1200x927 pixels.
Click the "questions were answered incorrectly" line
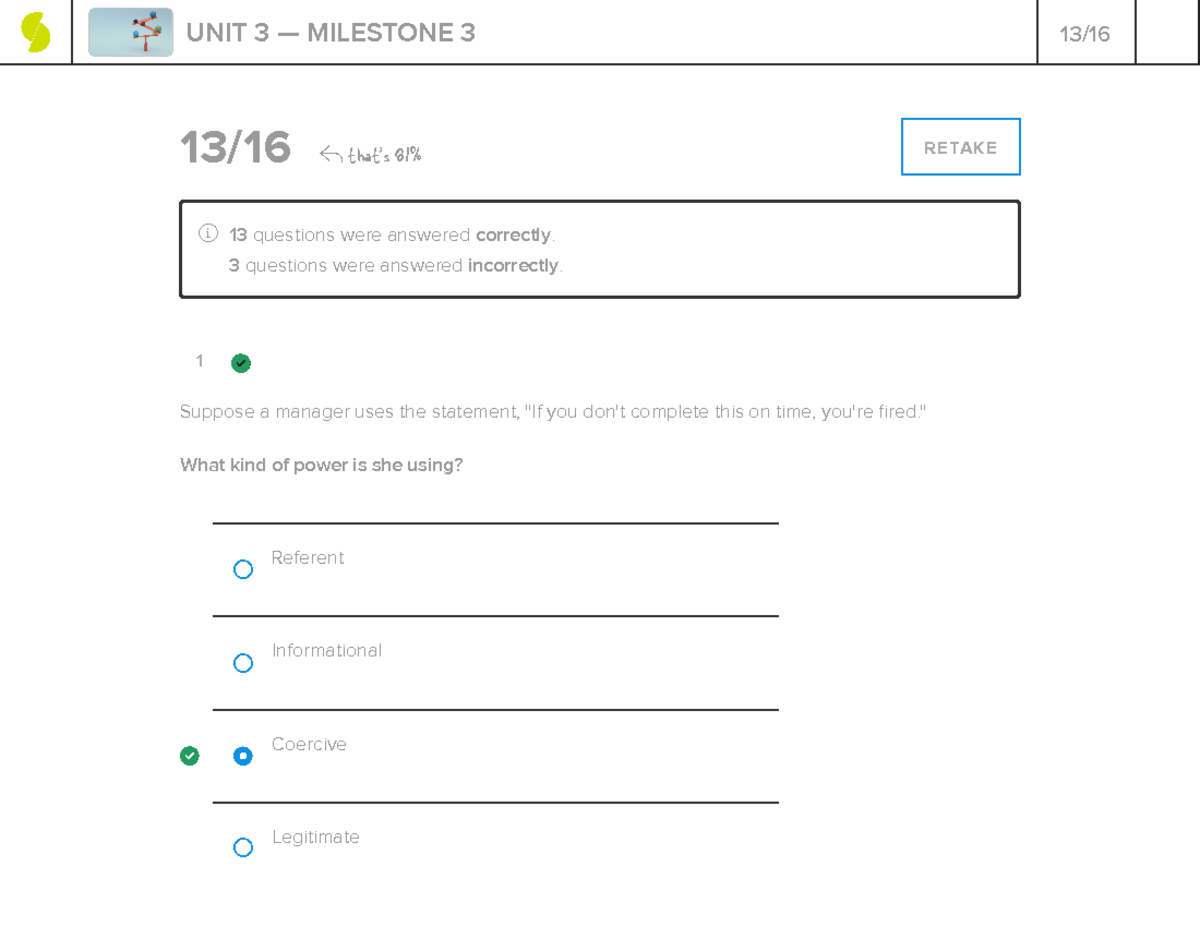coord(395,266)
